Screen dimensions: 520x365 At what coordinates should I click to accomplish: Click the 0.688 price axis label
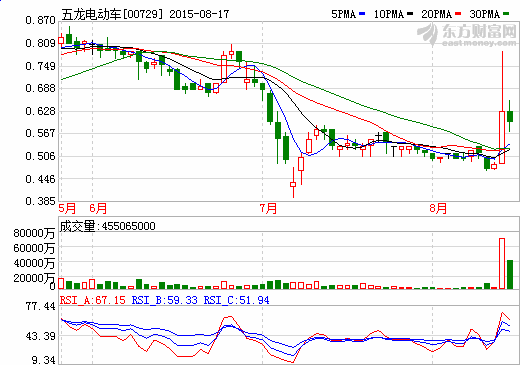(x=40, y=88)
